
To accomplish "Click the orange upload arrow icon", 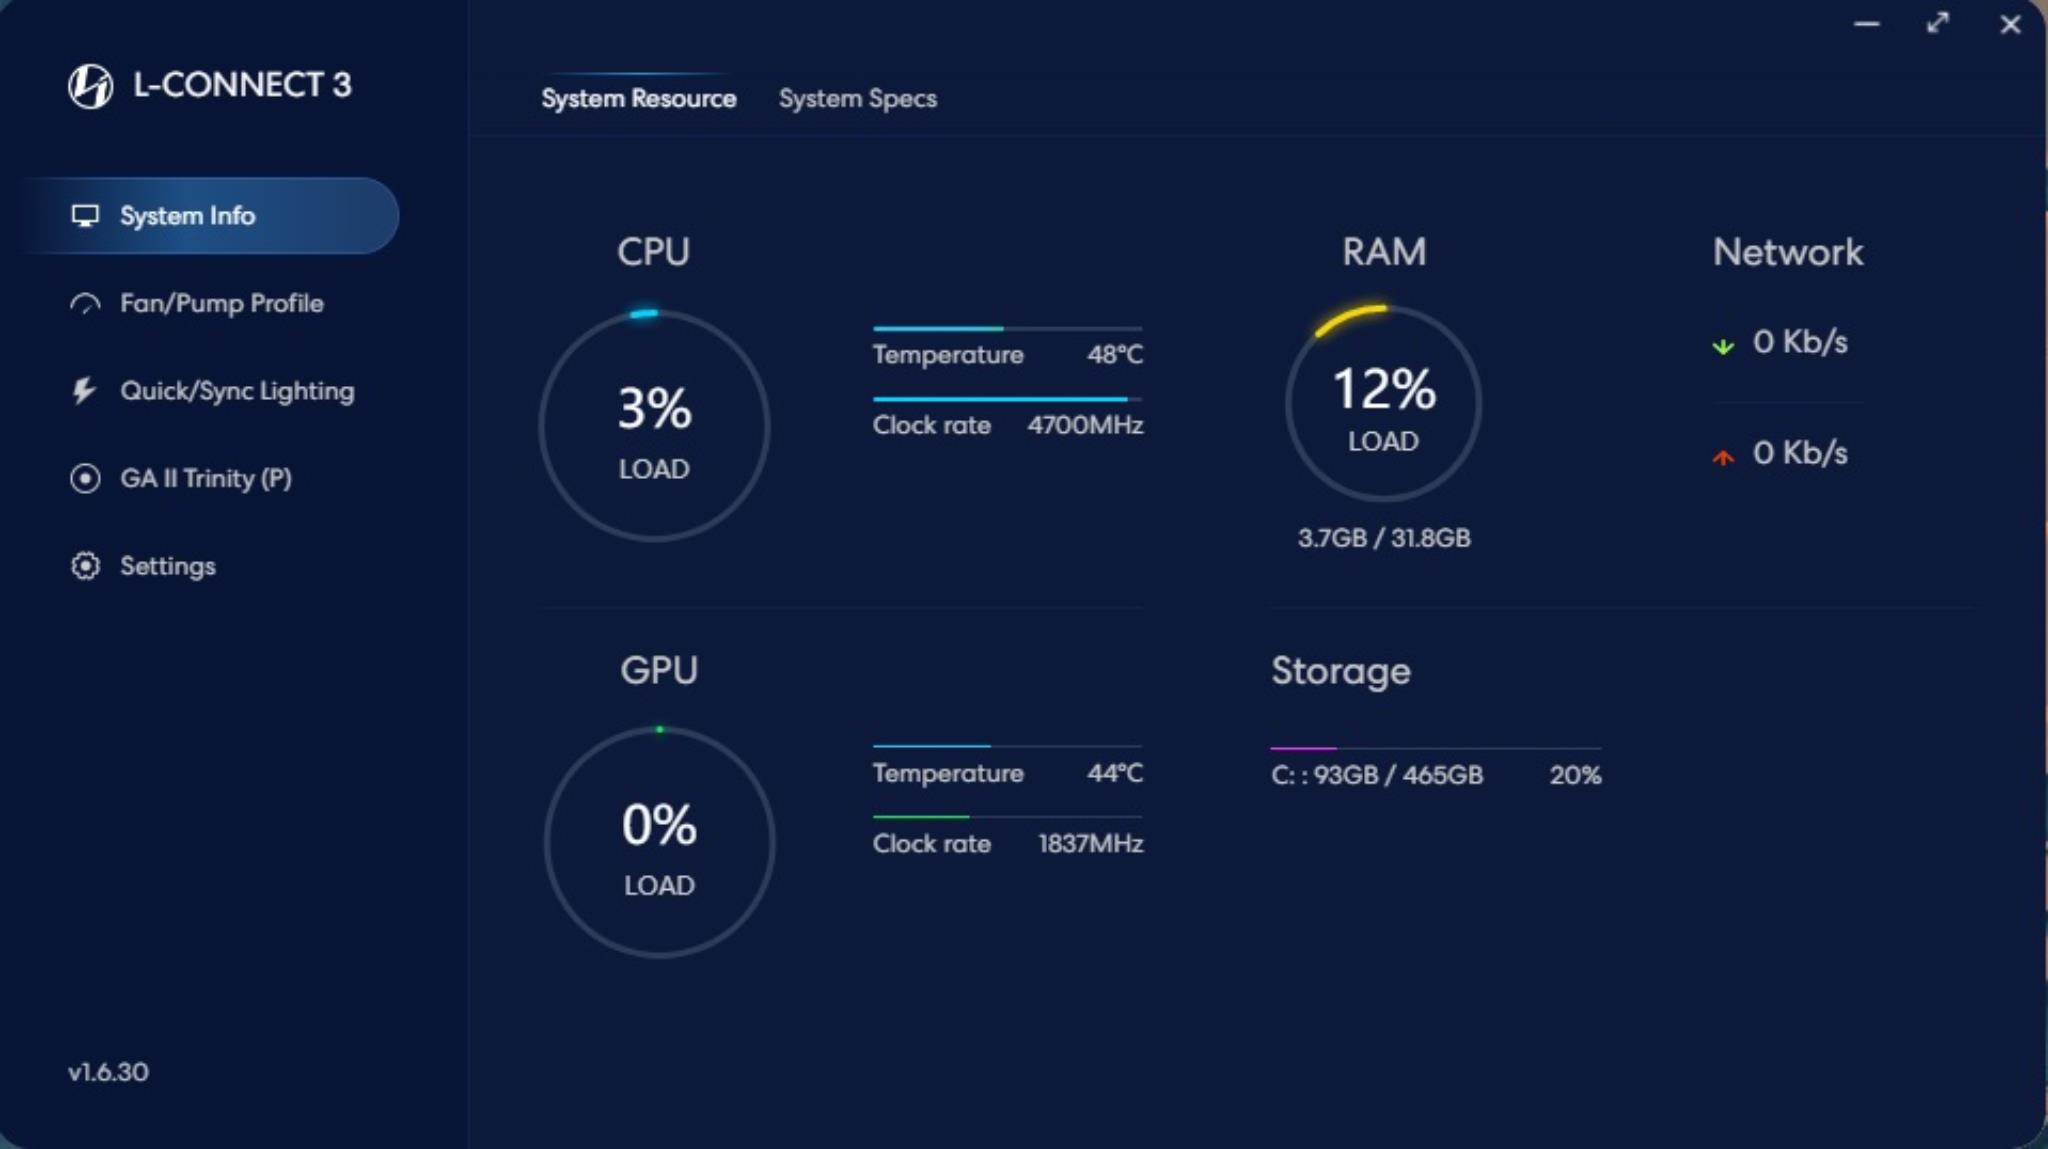I will pyautogui.click(x=1722, y=458).
